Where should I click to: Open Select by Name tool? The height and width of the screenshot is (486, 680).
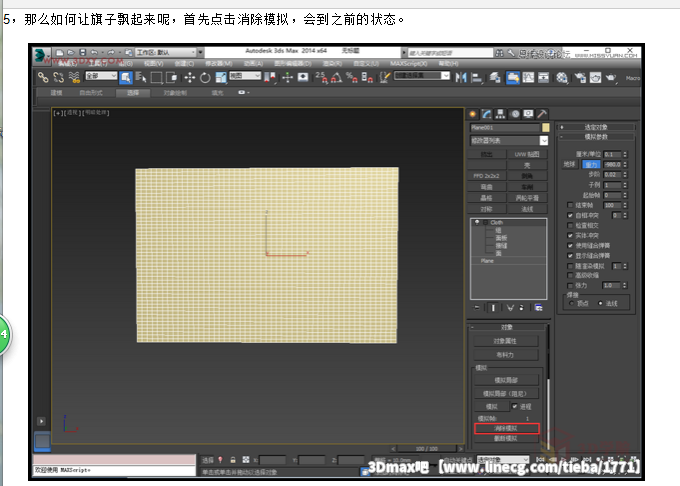coord(141,78)
